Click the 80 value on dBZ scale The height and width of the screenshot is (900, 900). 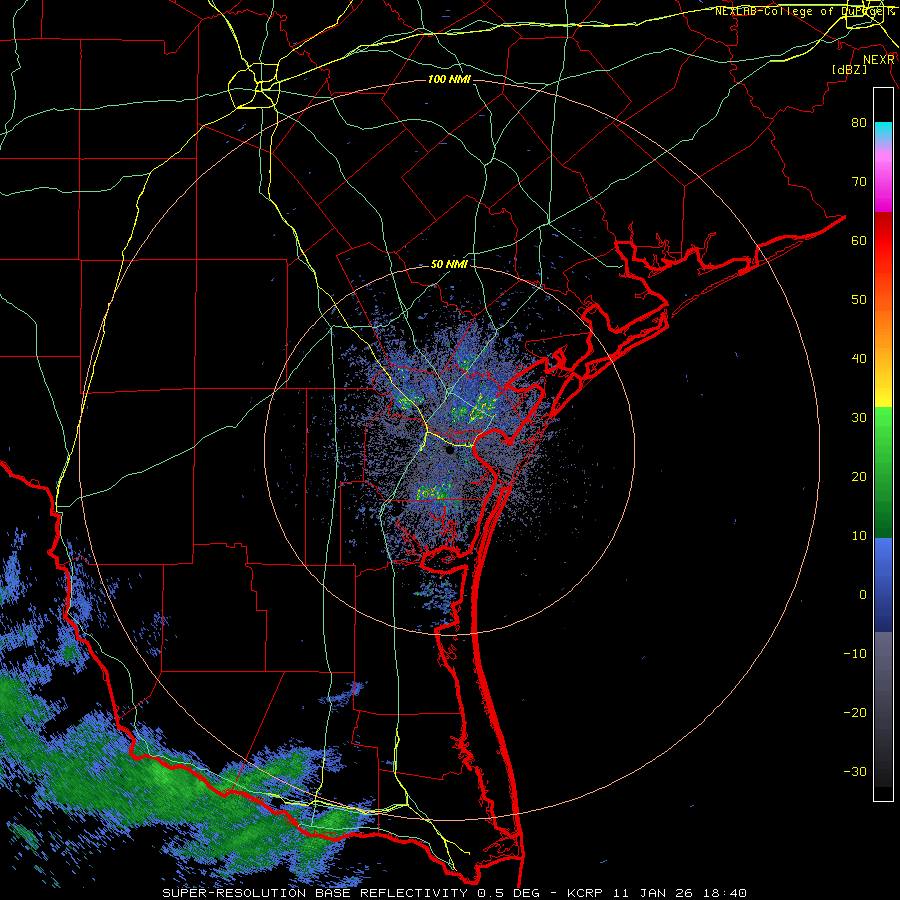pos(859,123)
